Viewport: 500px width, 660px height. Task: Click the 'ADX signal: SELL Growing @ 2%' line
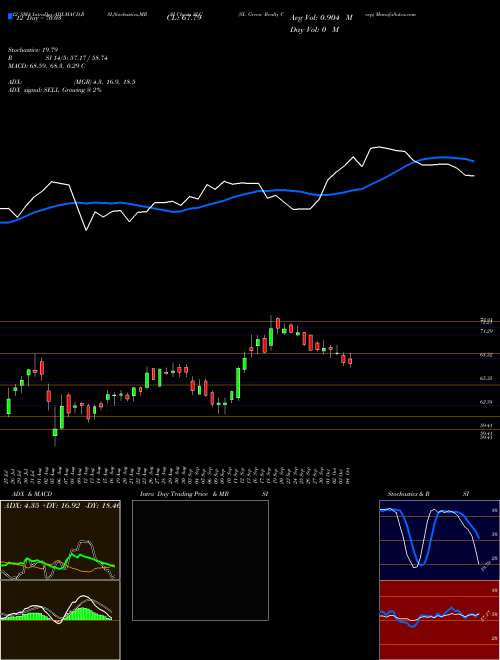(55, 90)
